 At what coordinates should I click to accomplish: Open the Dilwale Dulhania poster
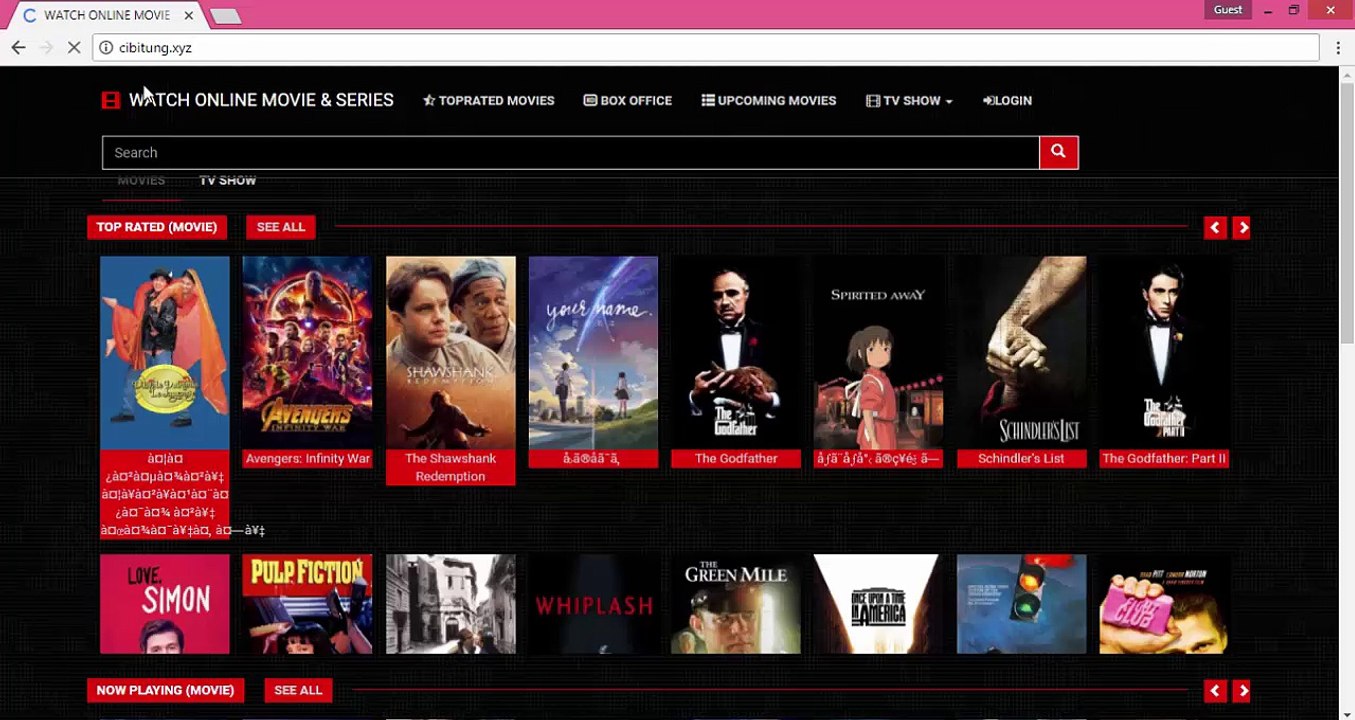pos(165,352)
